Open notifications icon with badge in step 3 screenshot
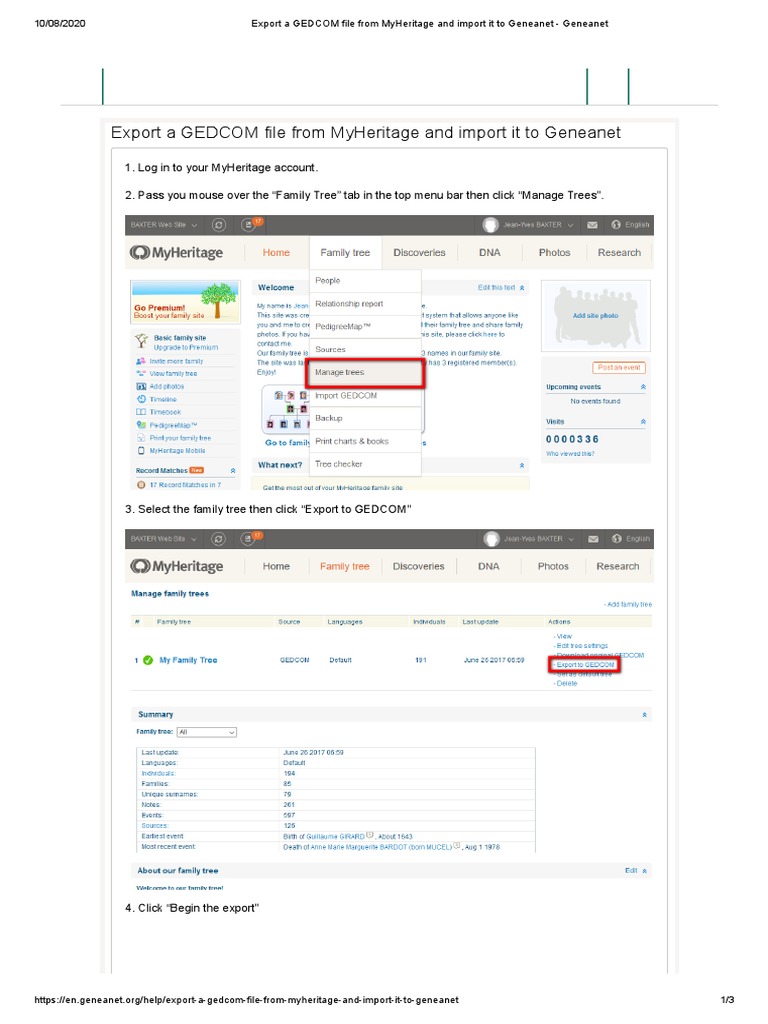Viewport: 768px width, 1024px height. 249,538
